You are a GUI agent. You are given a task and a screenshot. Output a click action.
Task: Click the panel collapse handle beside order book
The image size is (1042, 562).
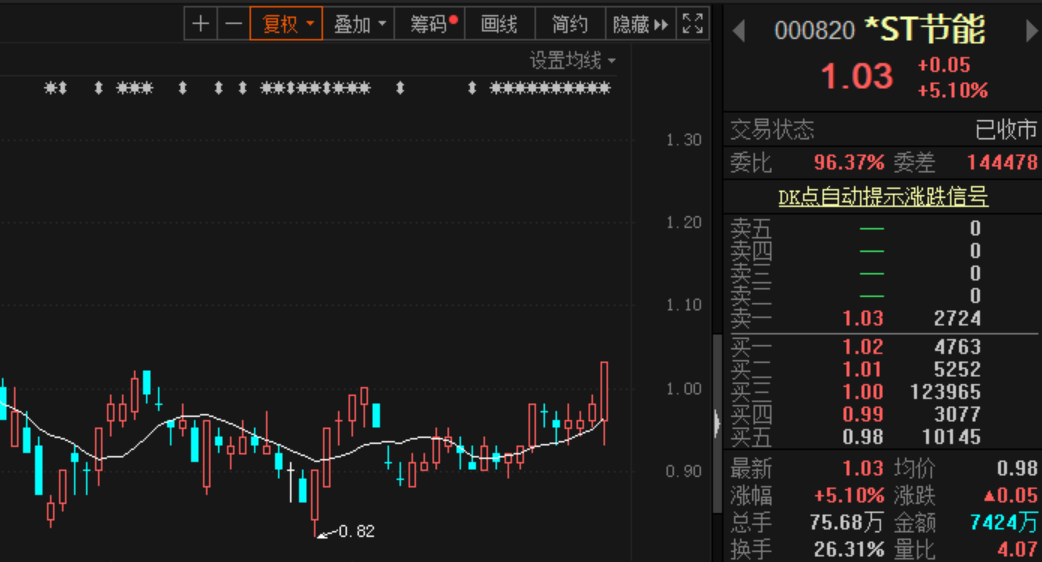pos(716,424)
